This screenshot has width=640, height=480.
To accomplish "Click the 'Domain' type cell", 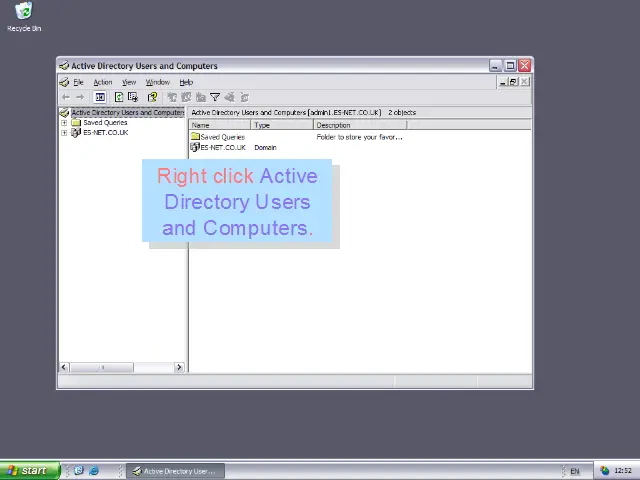I will pyautogui.click(x=265, y=147).
